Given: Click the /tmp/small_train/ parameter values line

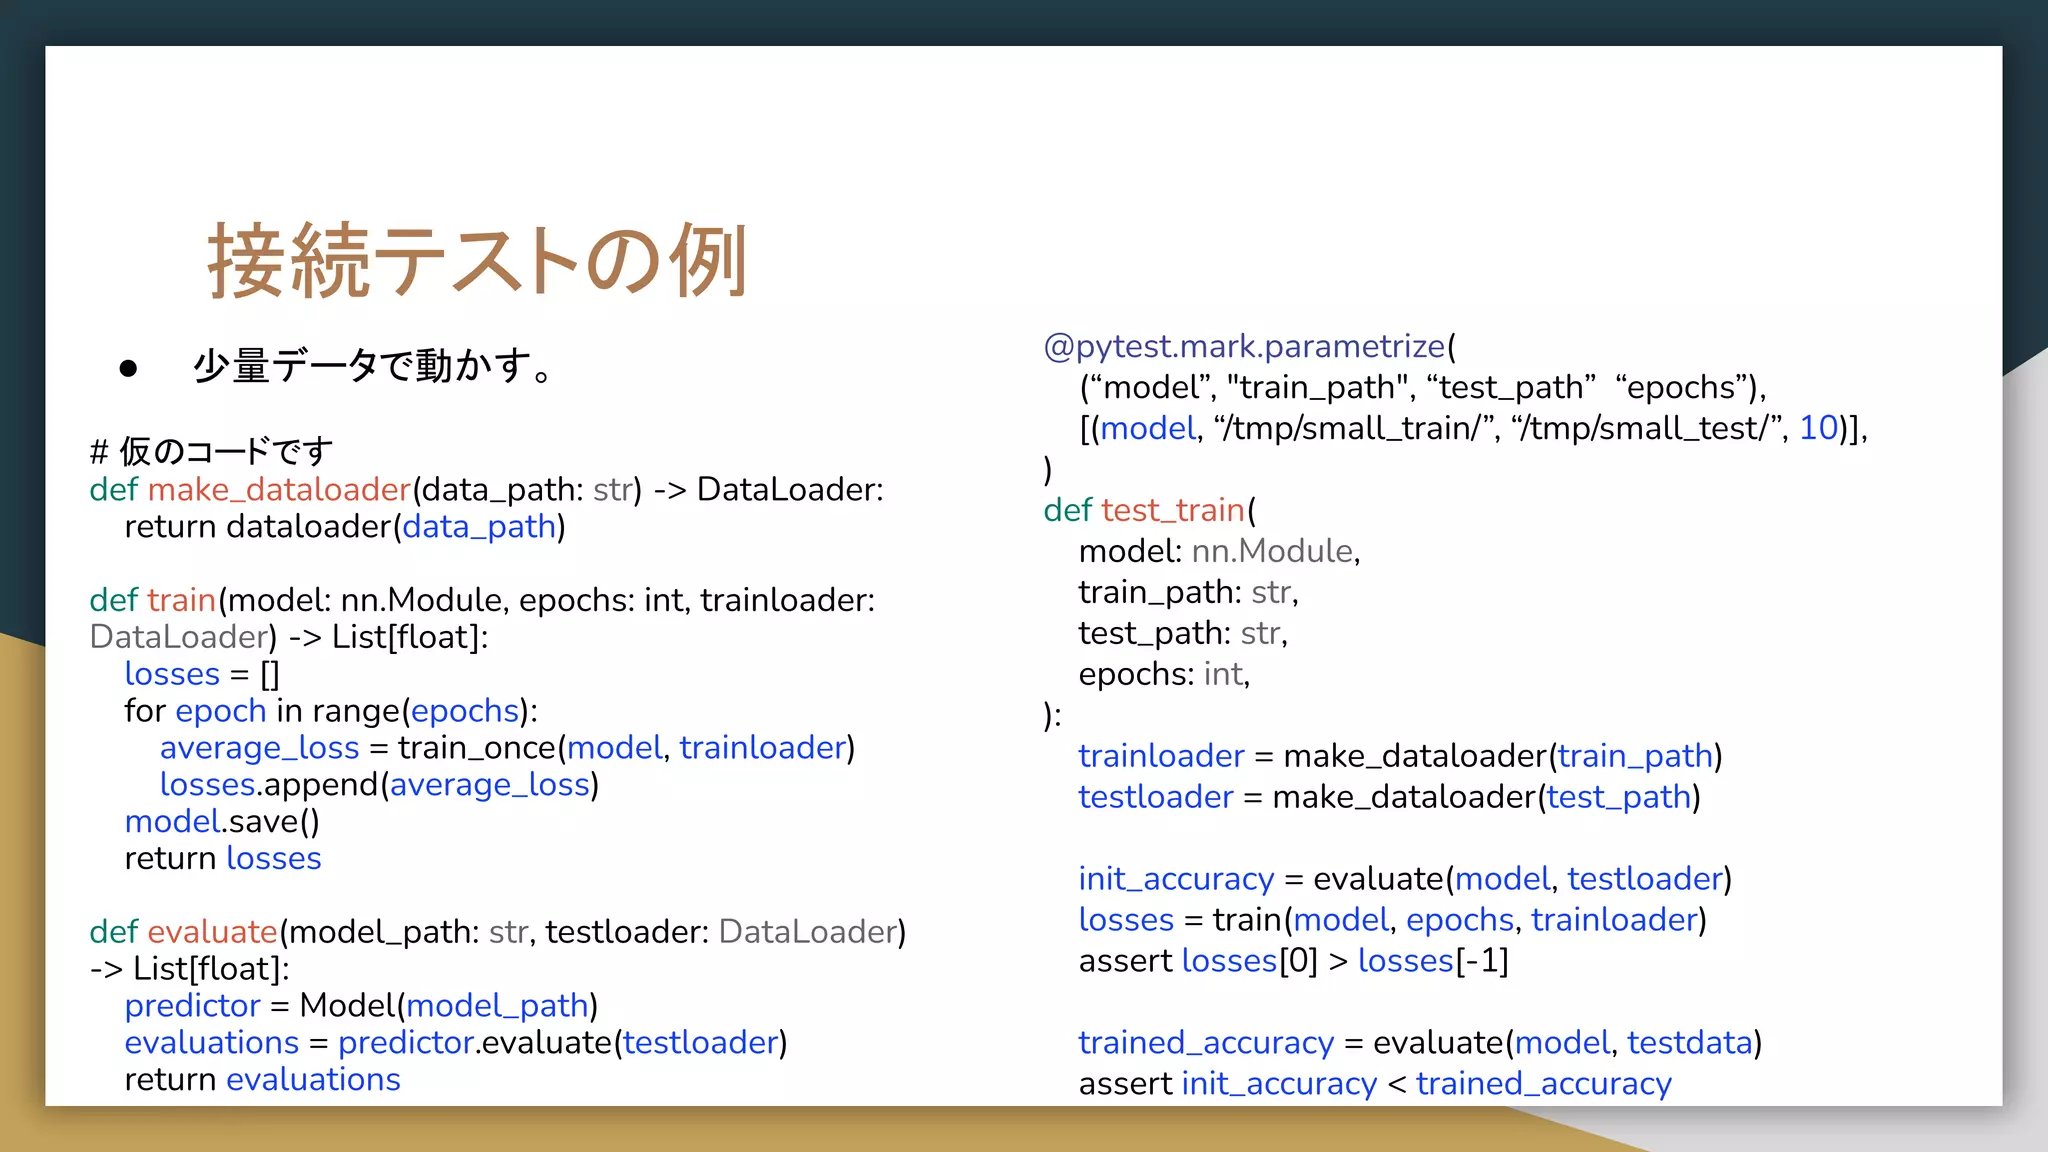Looking at the screenshot, I should (x=1473, y=428).
